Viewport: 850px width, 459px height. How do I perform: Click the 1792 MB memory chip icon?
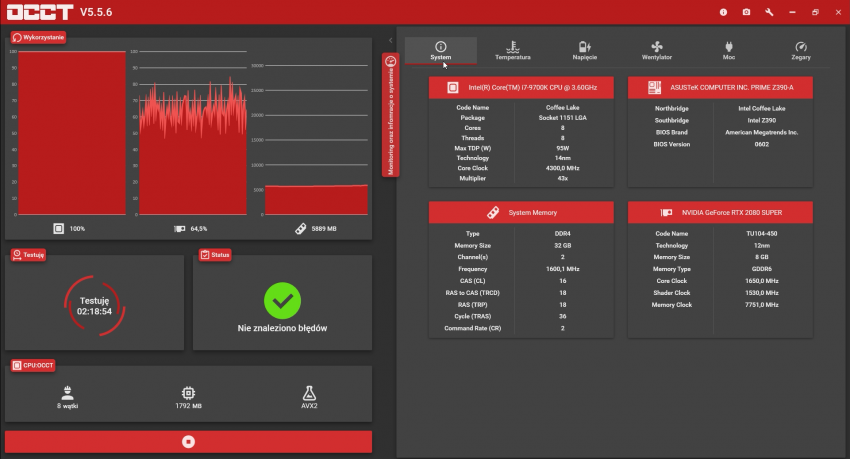tap(188, 393)
